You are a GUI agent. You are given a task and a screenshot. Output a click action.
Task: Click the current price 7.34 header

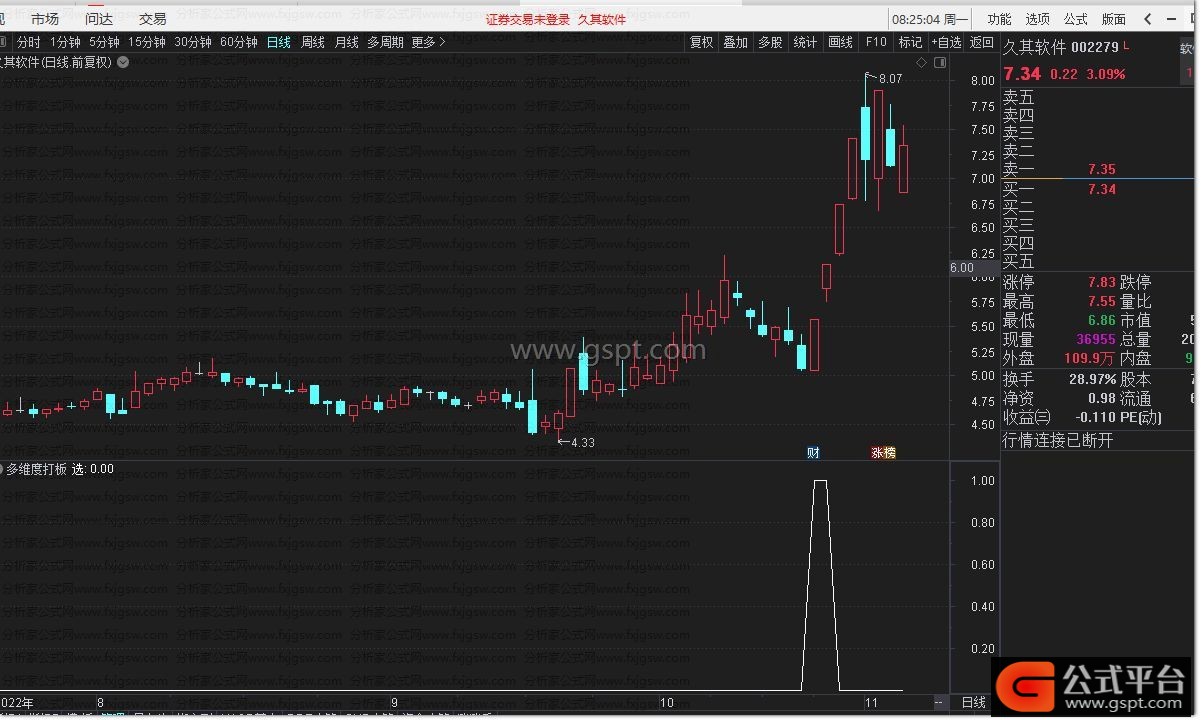pyautogui.click(x=1022, y=74)
